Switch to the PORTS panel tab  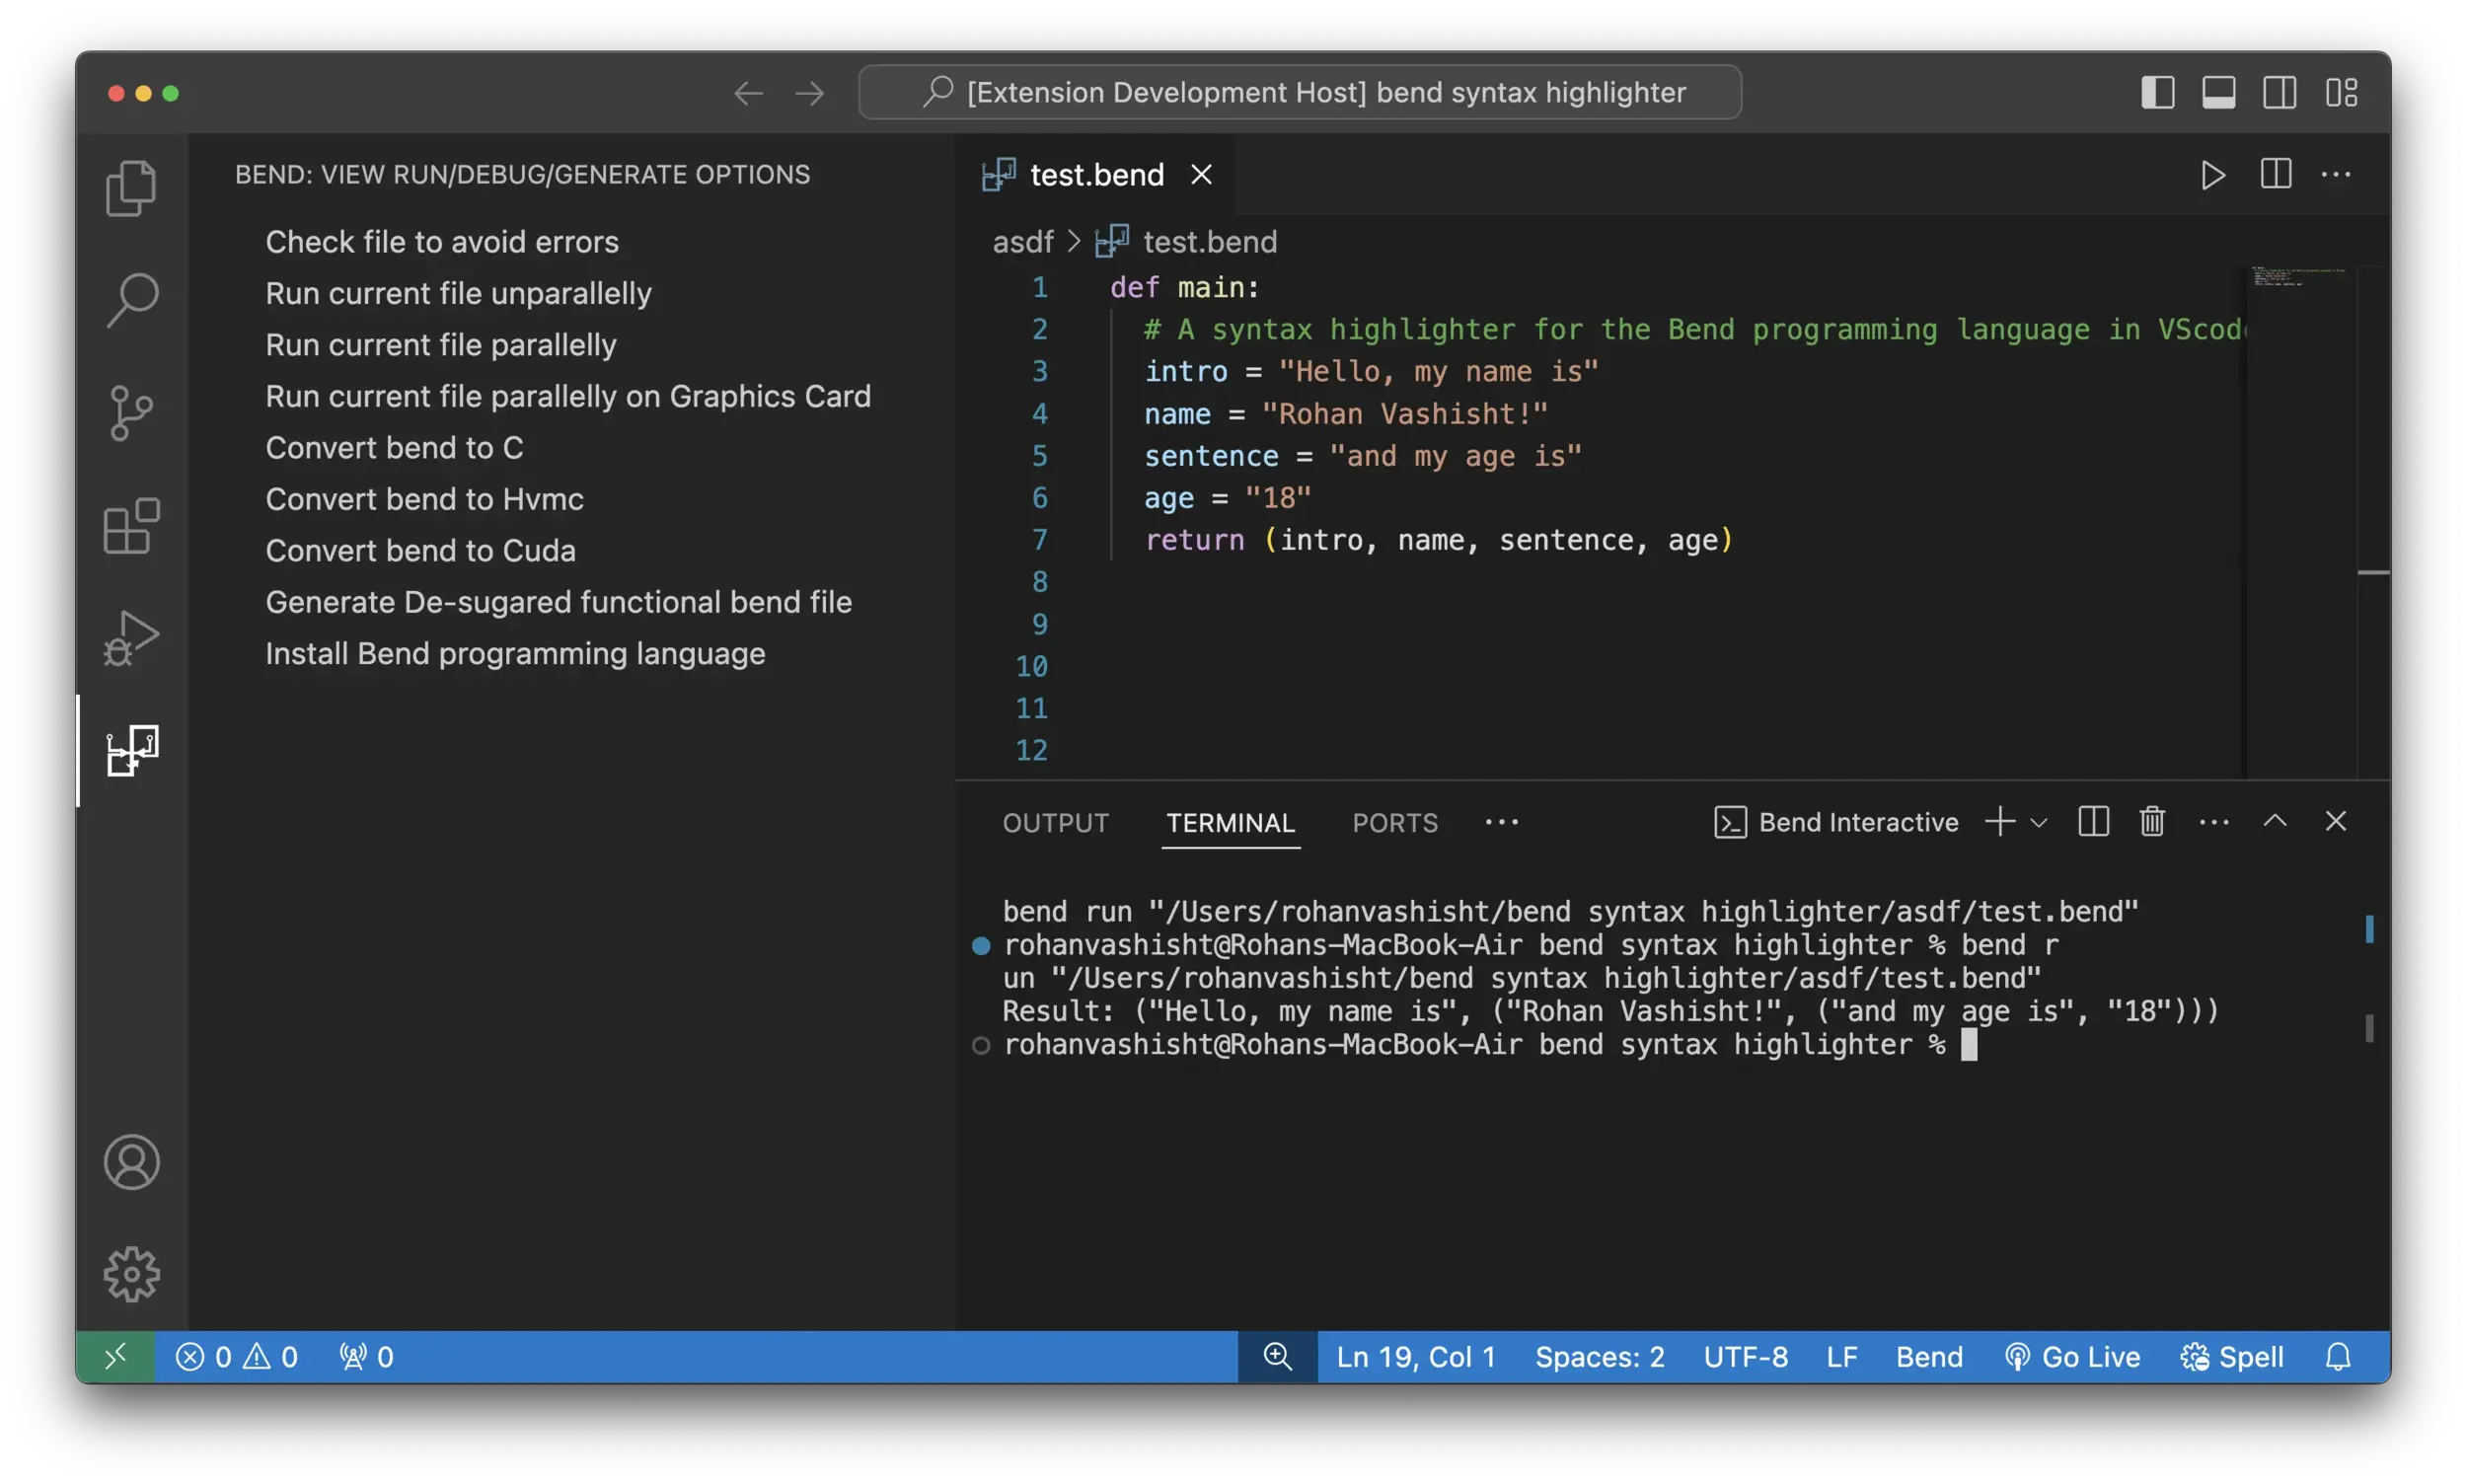coord(1394,823)
